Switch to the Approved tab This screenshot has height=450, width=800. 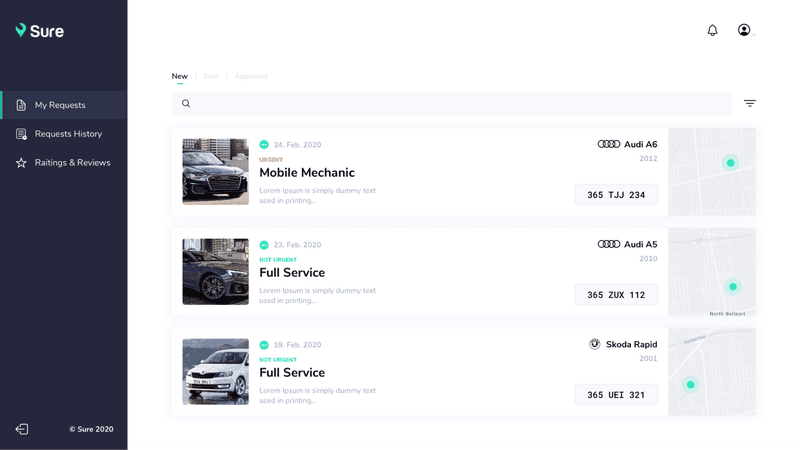pos(251,76)
